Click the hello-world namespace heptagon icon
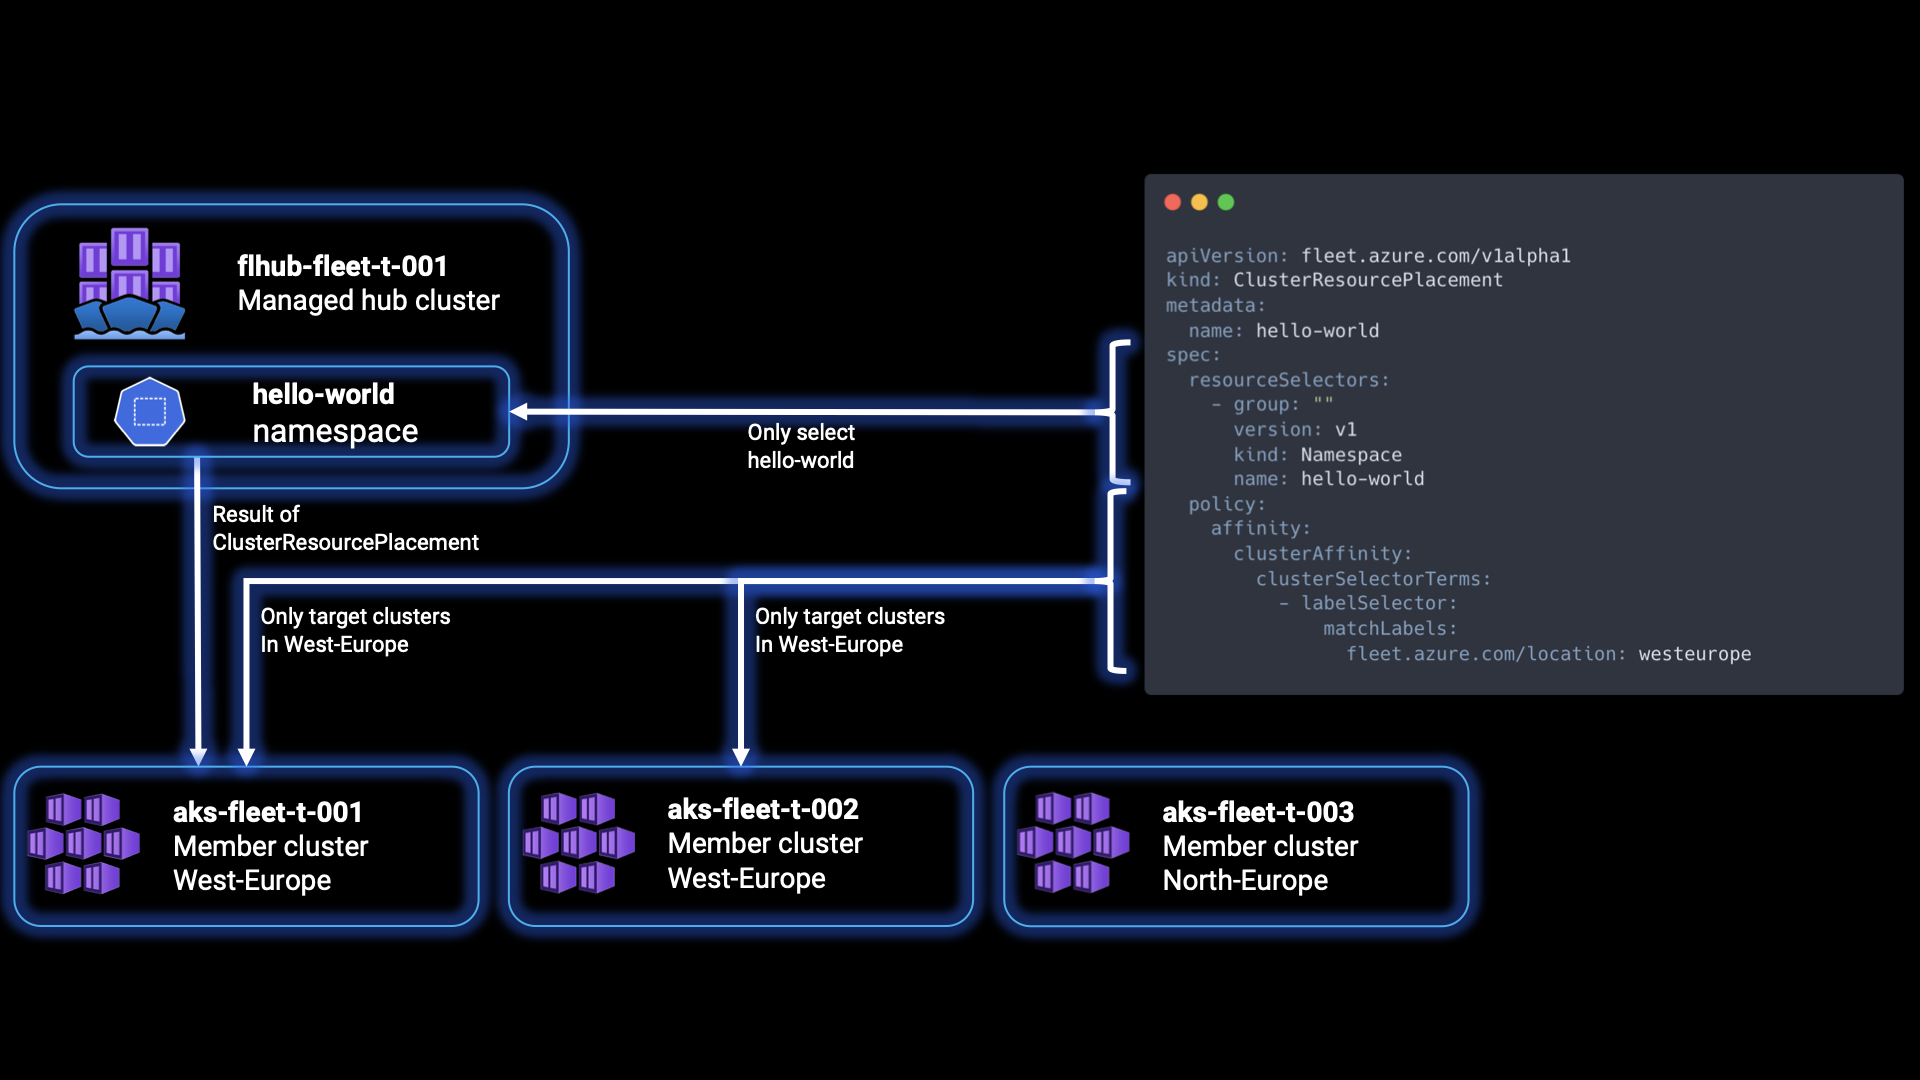Screen dimensions: 1920x1080 (150, 412)
